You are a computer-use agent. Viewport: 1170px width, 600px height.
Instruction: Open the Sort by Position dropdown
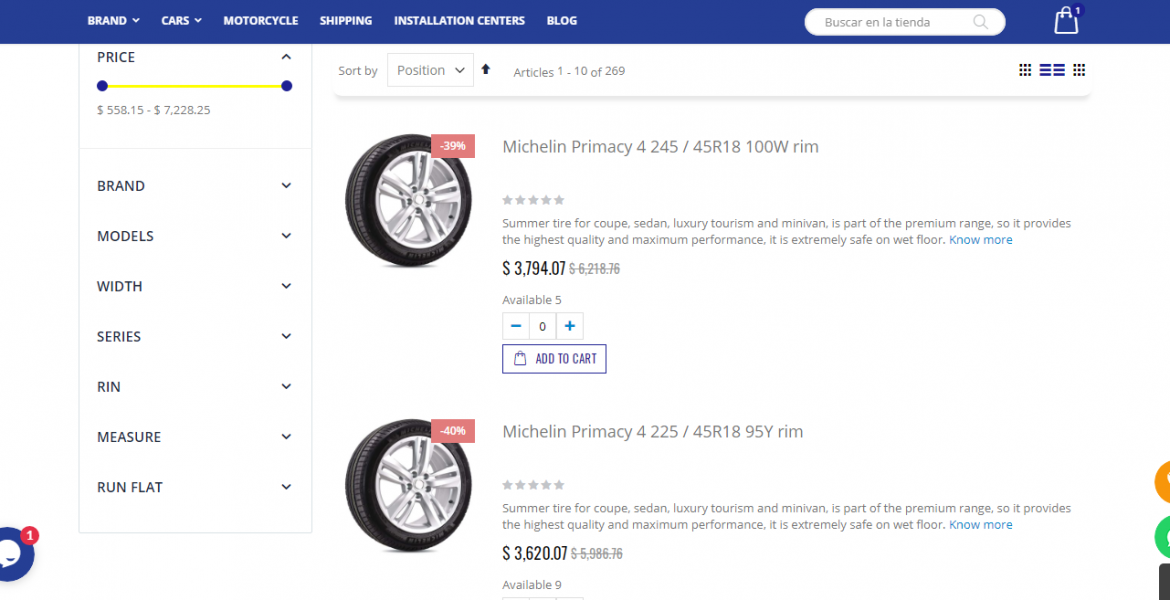(430, 70)
